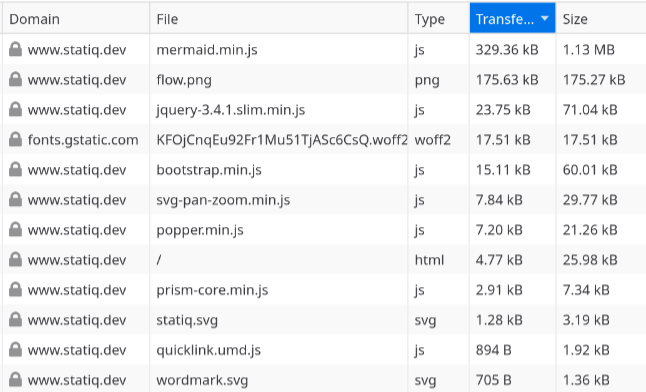This screenshot has width=646, height=392.
Task: Click the fonts.gstatic.com domain cell
Action: [x=83, y=140]
